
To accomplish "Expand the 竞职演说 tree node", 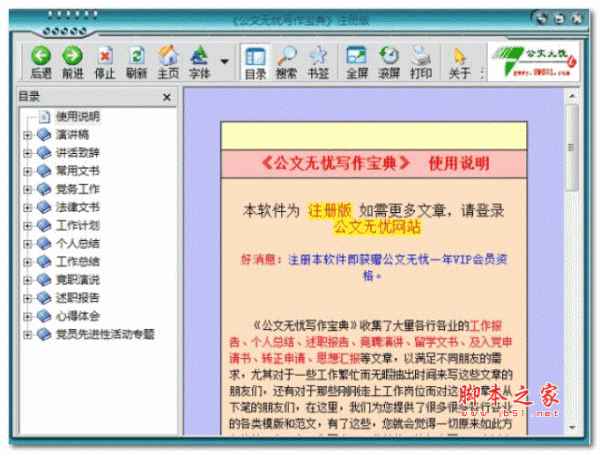I will pos(27,280).
